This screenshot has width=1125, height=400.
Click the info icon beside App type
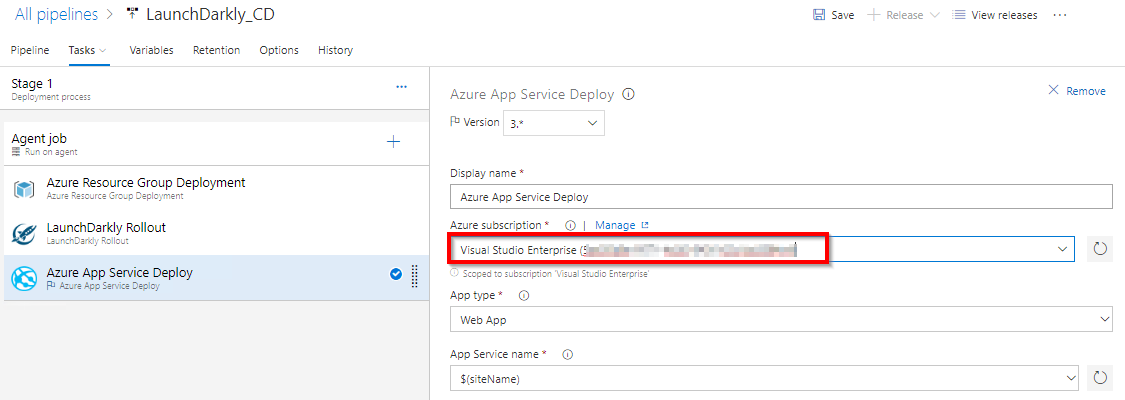[x=524, y=295]
